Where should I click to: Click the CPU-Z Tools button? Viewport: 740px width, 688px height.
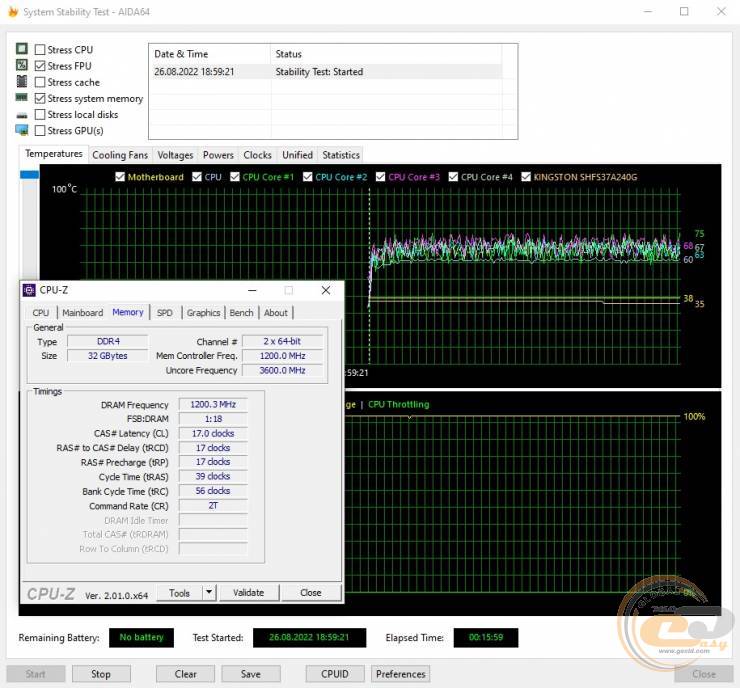pos(179,593)
